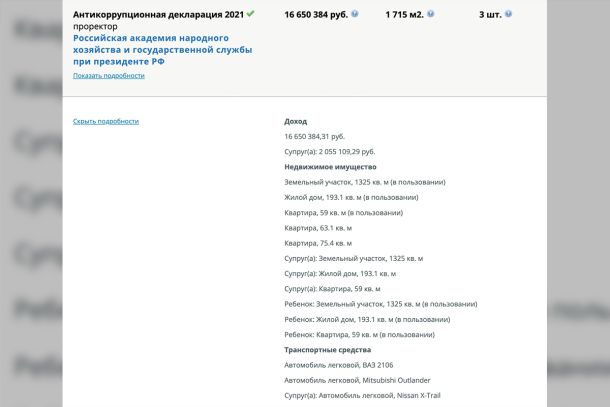Click the Квартира, 75.4 кв. м entry

coord(318,243)
